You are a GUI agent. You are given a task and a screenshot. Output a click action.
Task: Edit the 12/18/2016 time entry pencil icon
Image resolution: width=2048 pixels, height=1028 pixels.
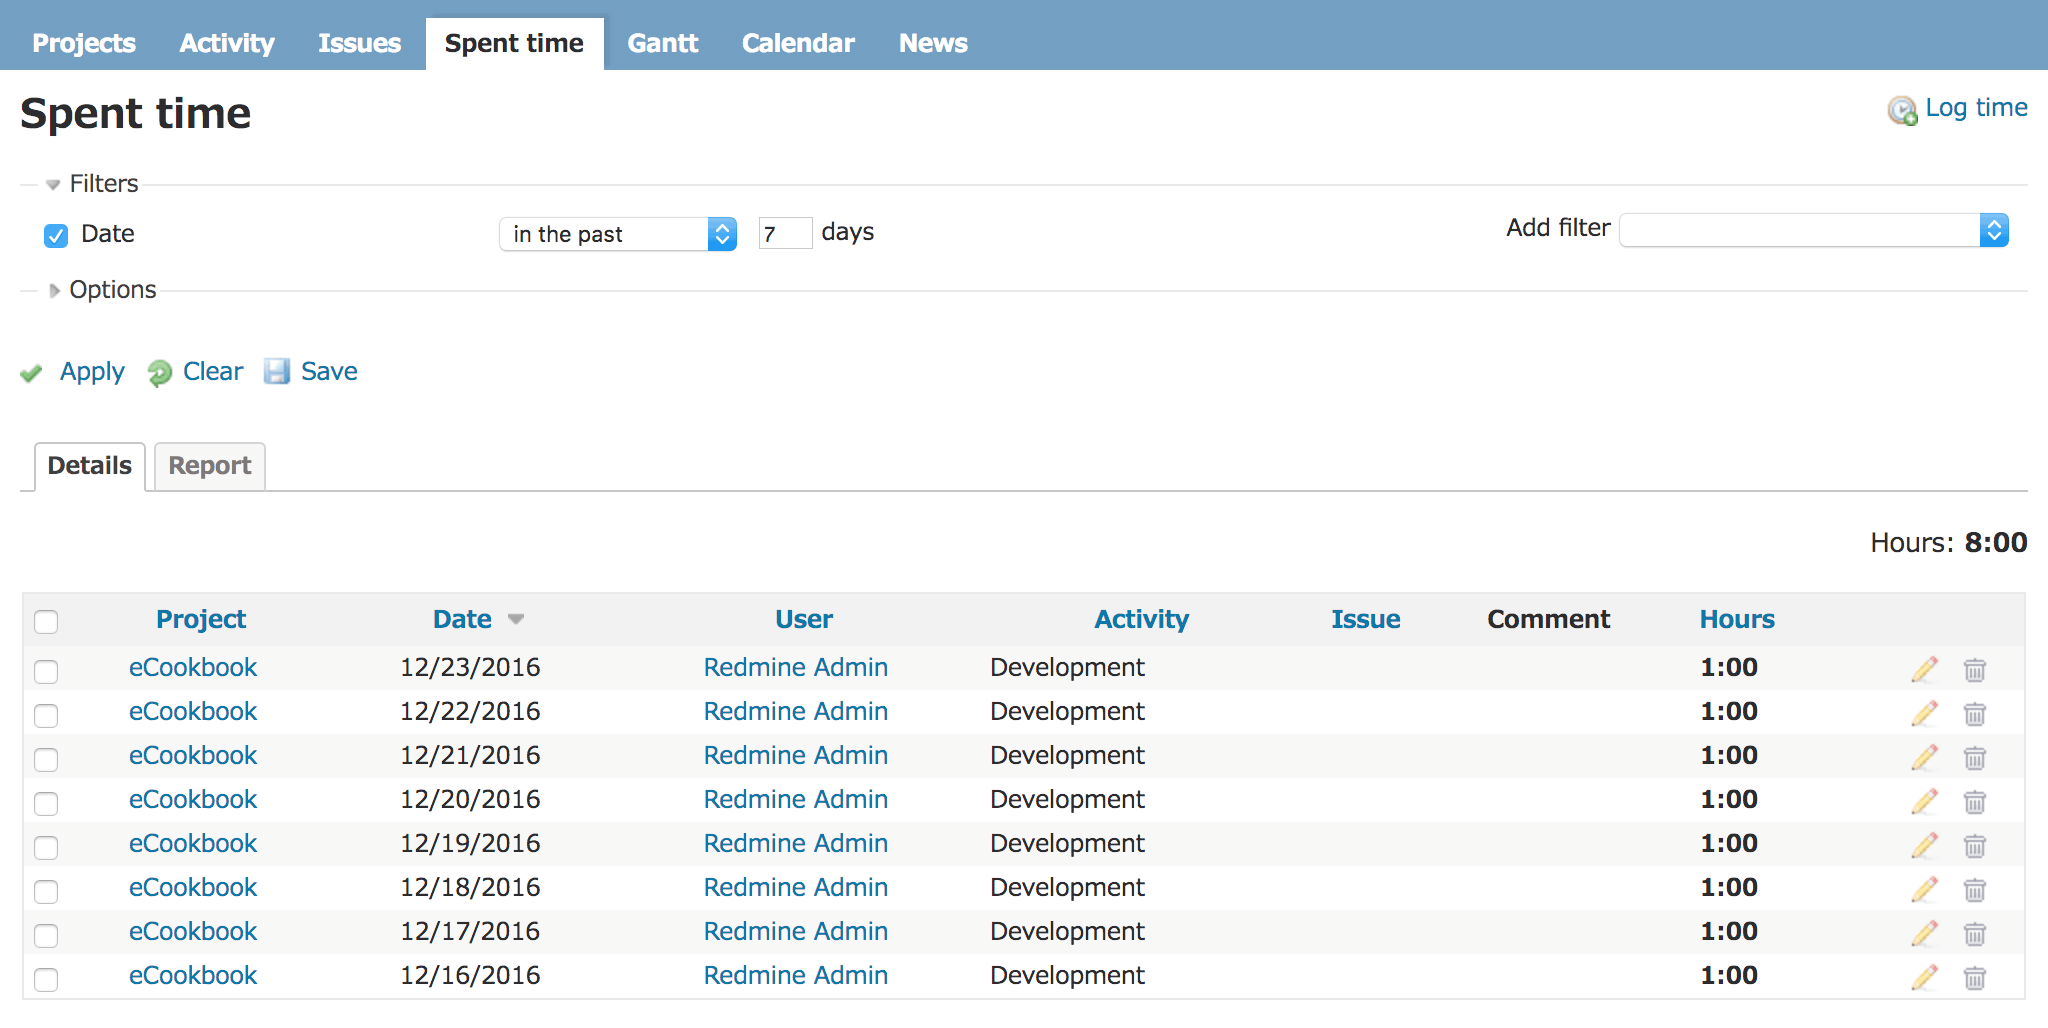(1924, 889)
